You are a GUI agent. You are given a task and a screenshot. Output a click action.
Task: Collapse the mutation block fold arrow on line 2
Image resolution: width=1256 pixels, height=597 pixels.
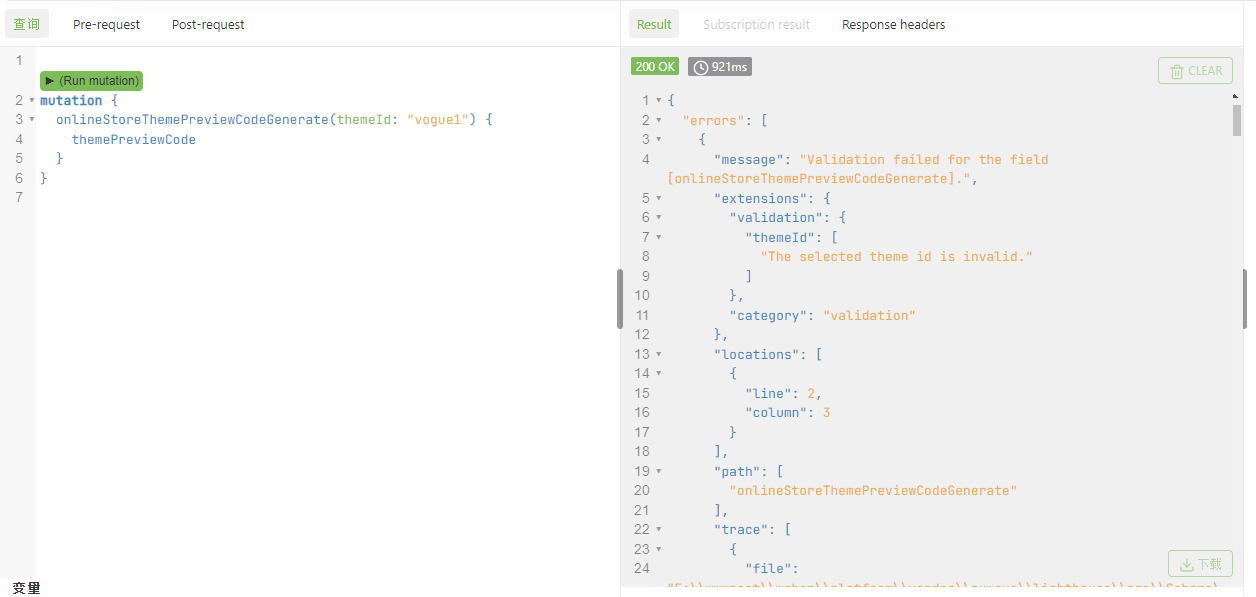click(31, 101)
